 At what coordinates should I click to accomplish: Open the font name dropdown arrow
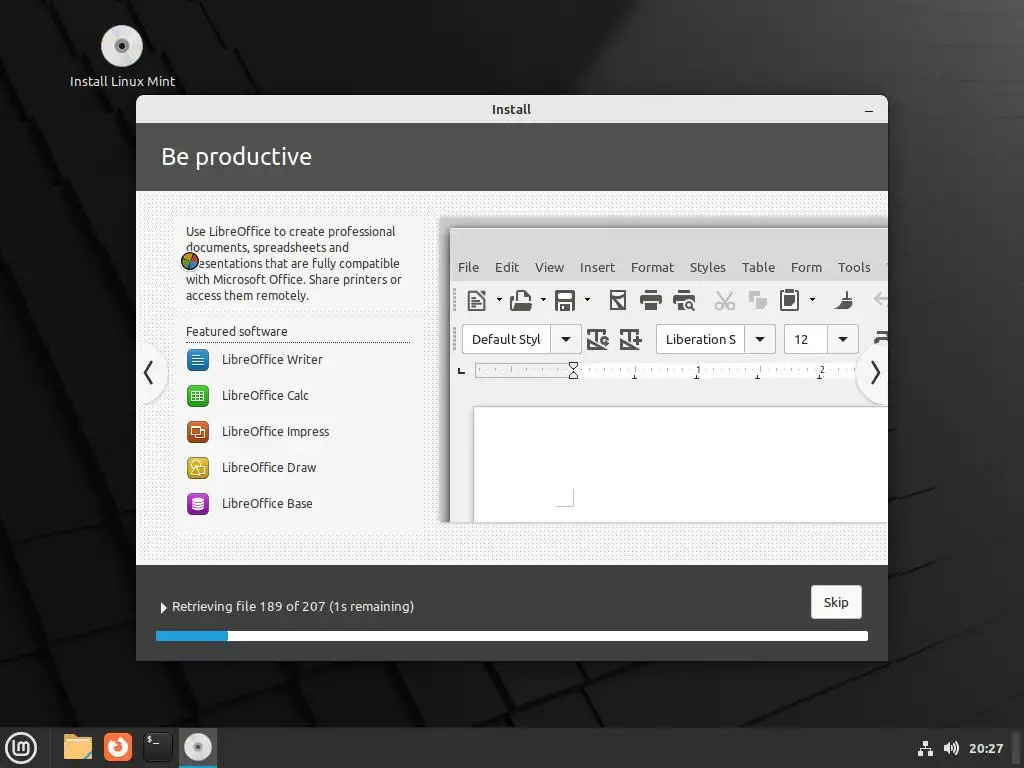pos(760,340)
